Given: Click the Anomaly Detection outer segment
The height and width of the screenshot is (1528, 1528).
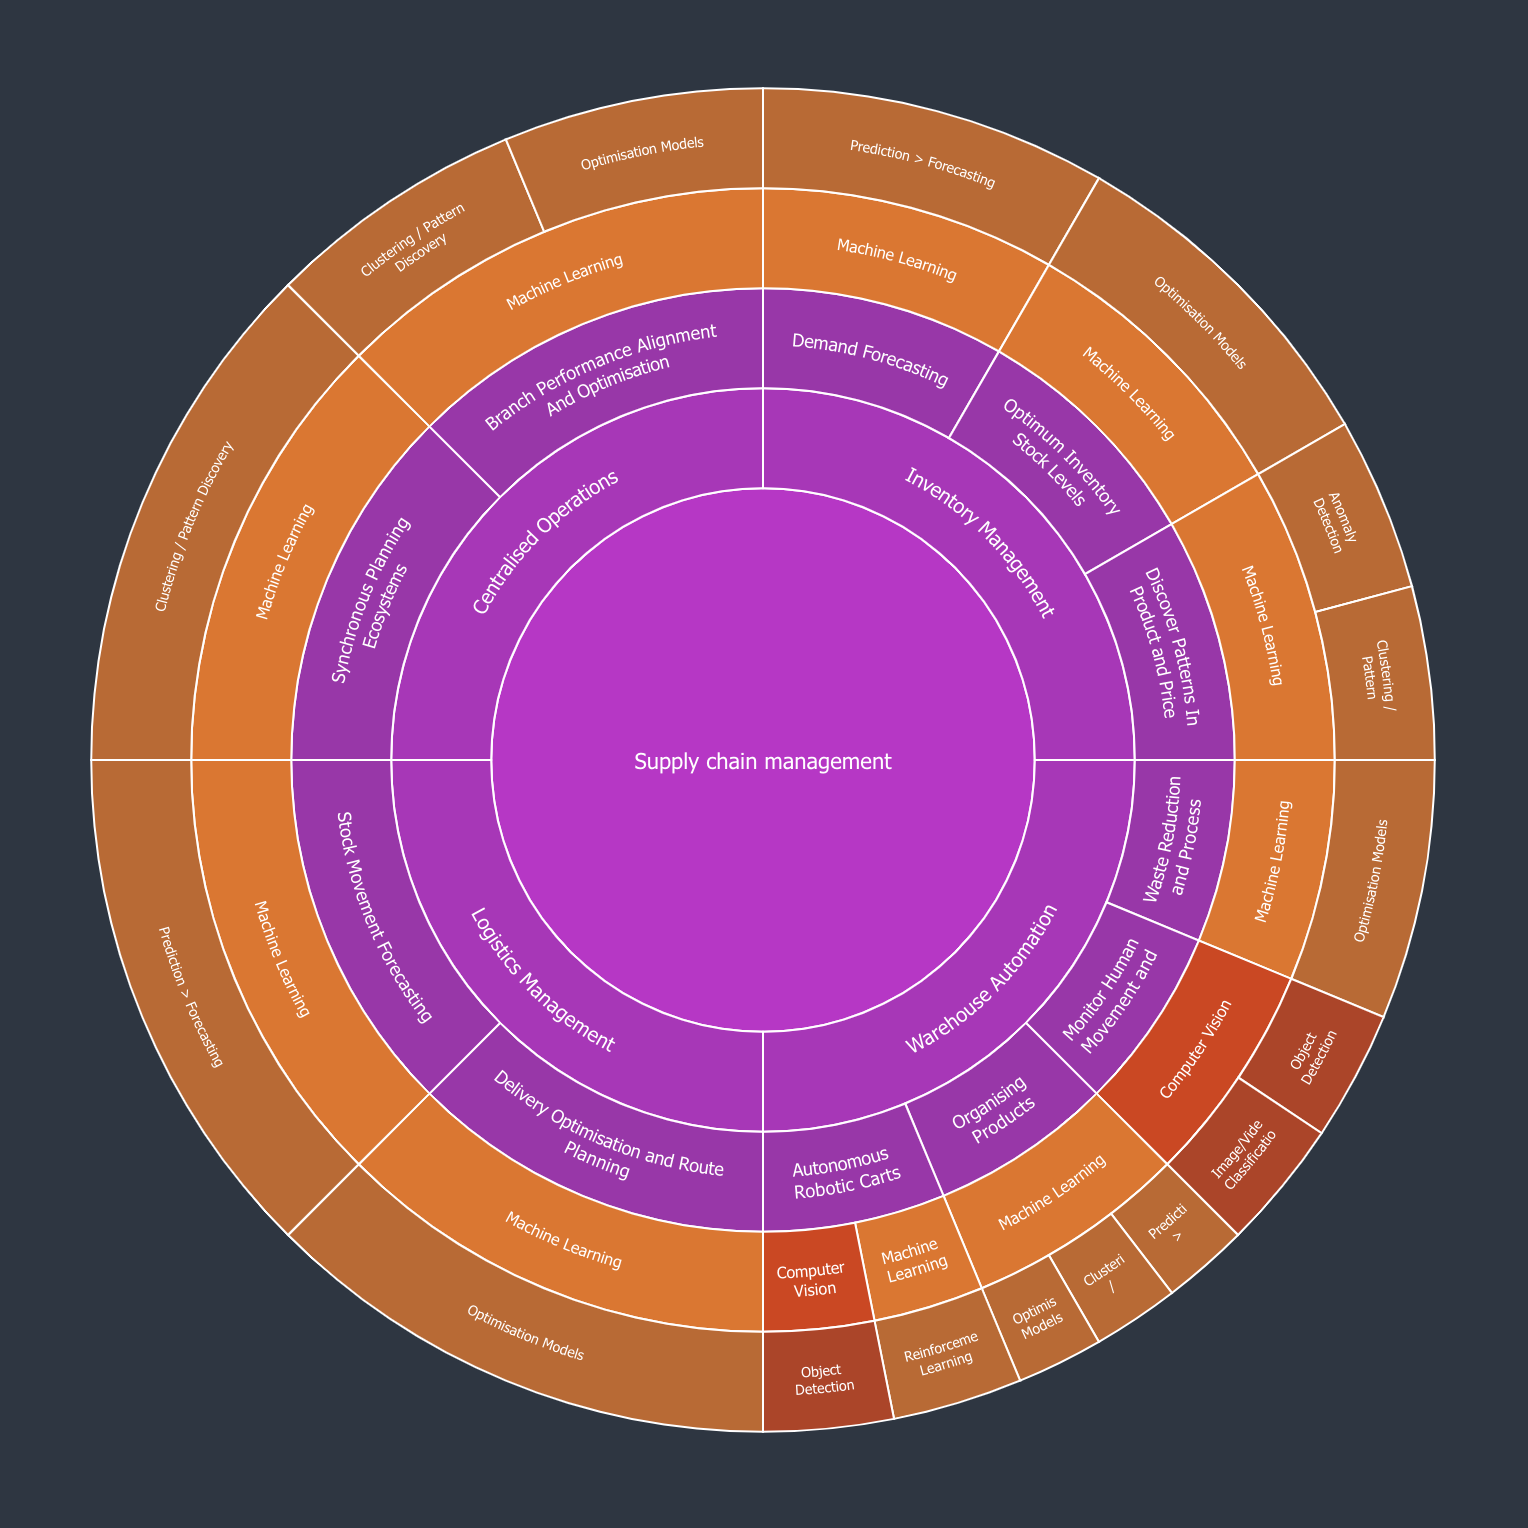Looking at the screenshot, I should coord(1336,524).
